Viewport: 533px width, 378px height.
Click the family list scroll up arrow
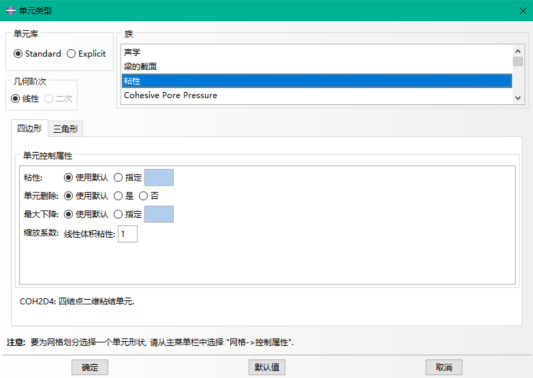pyautogui.click(x=518, y=51)
